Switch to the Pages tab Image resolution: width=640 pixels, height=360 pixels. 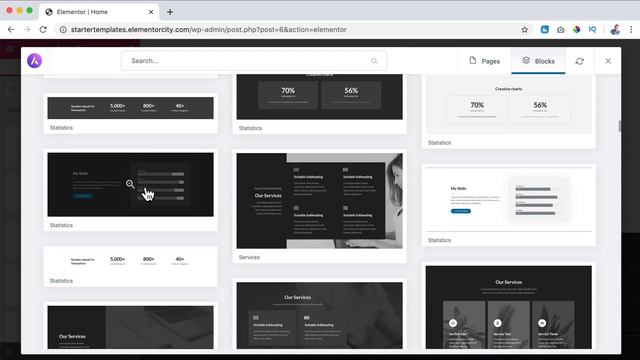pos(484,61)
